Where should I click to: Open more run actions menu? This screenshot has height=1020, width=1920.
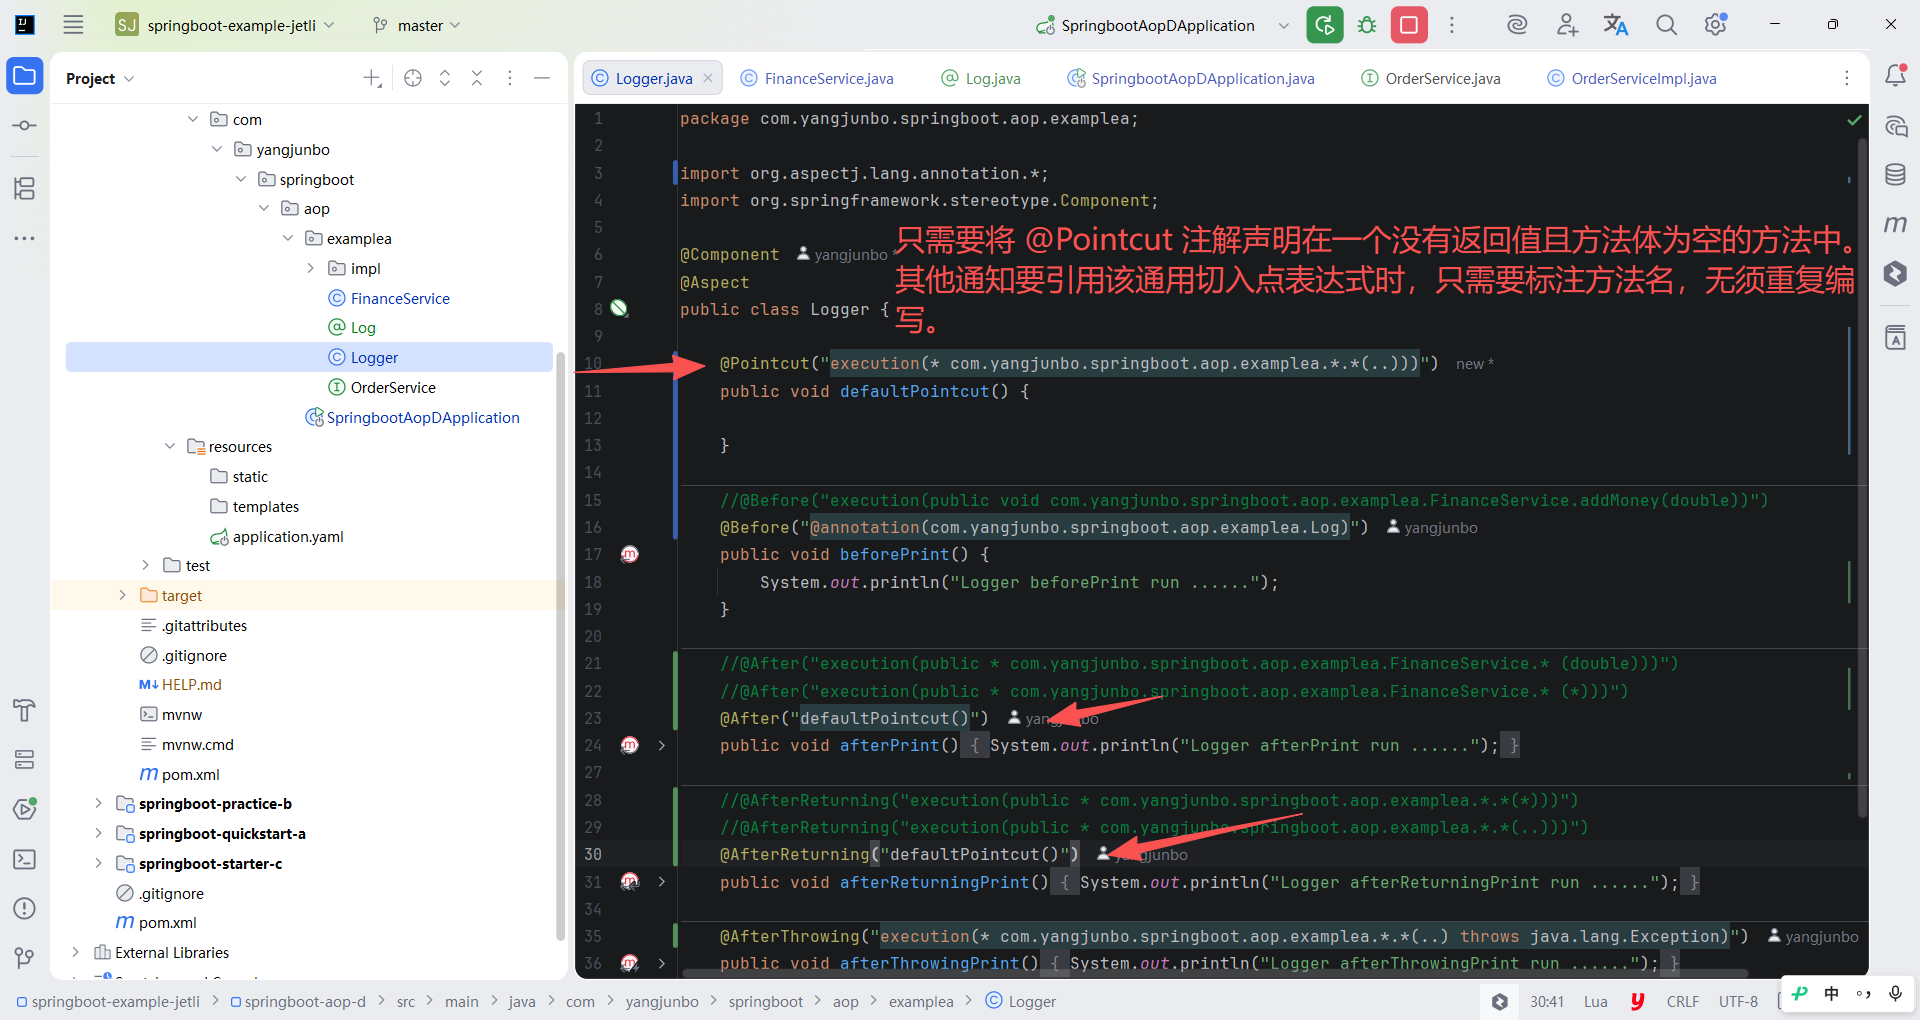tap(1452, 25)
